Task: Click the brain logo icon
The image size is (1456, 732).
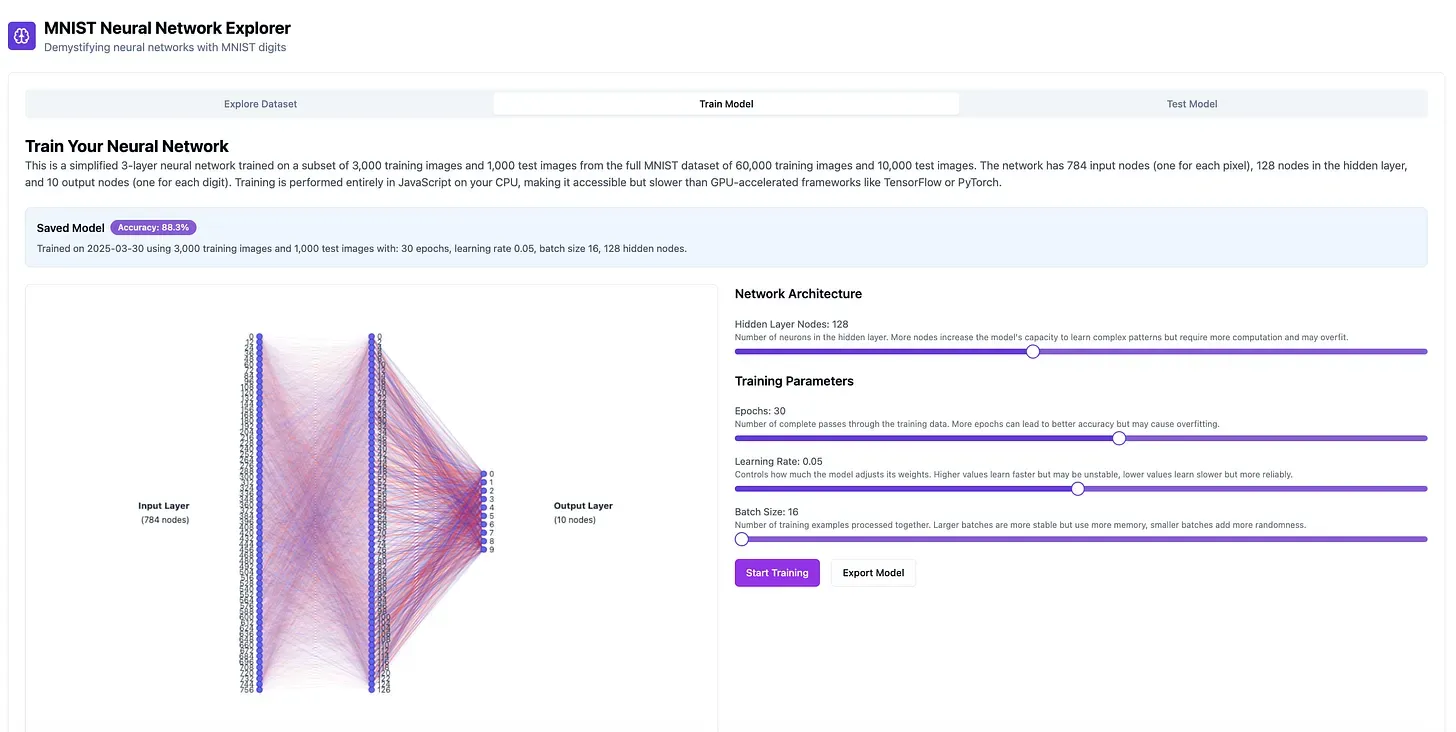Action: coord(22,37)
